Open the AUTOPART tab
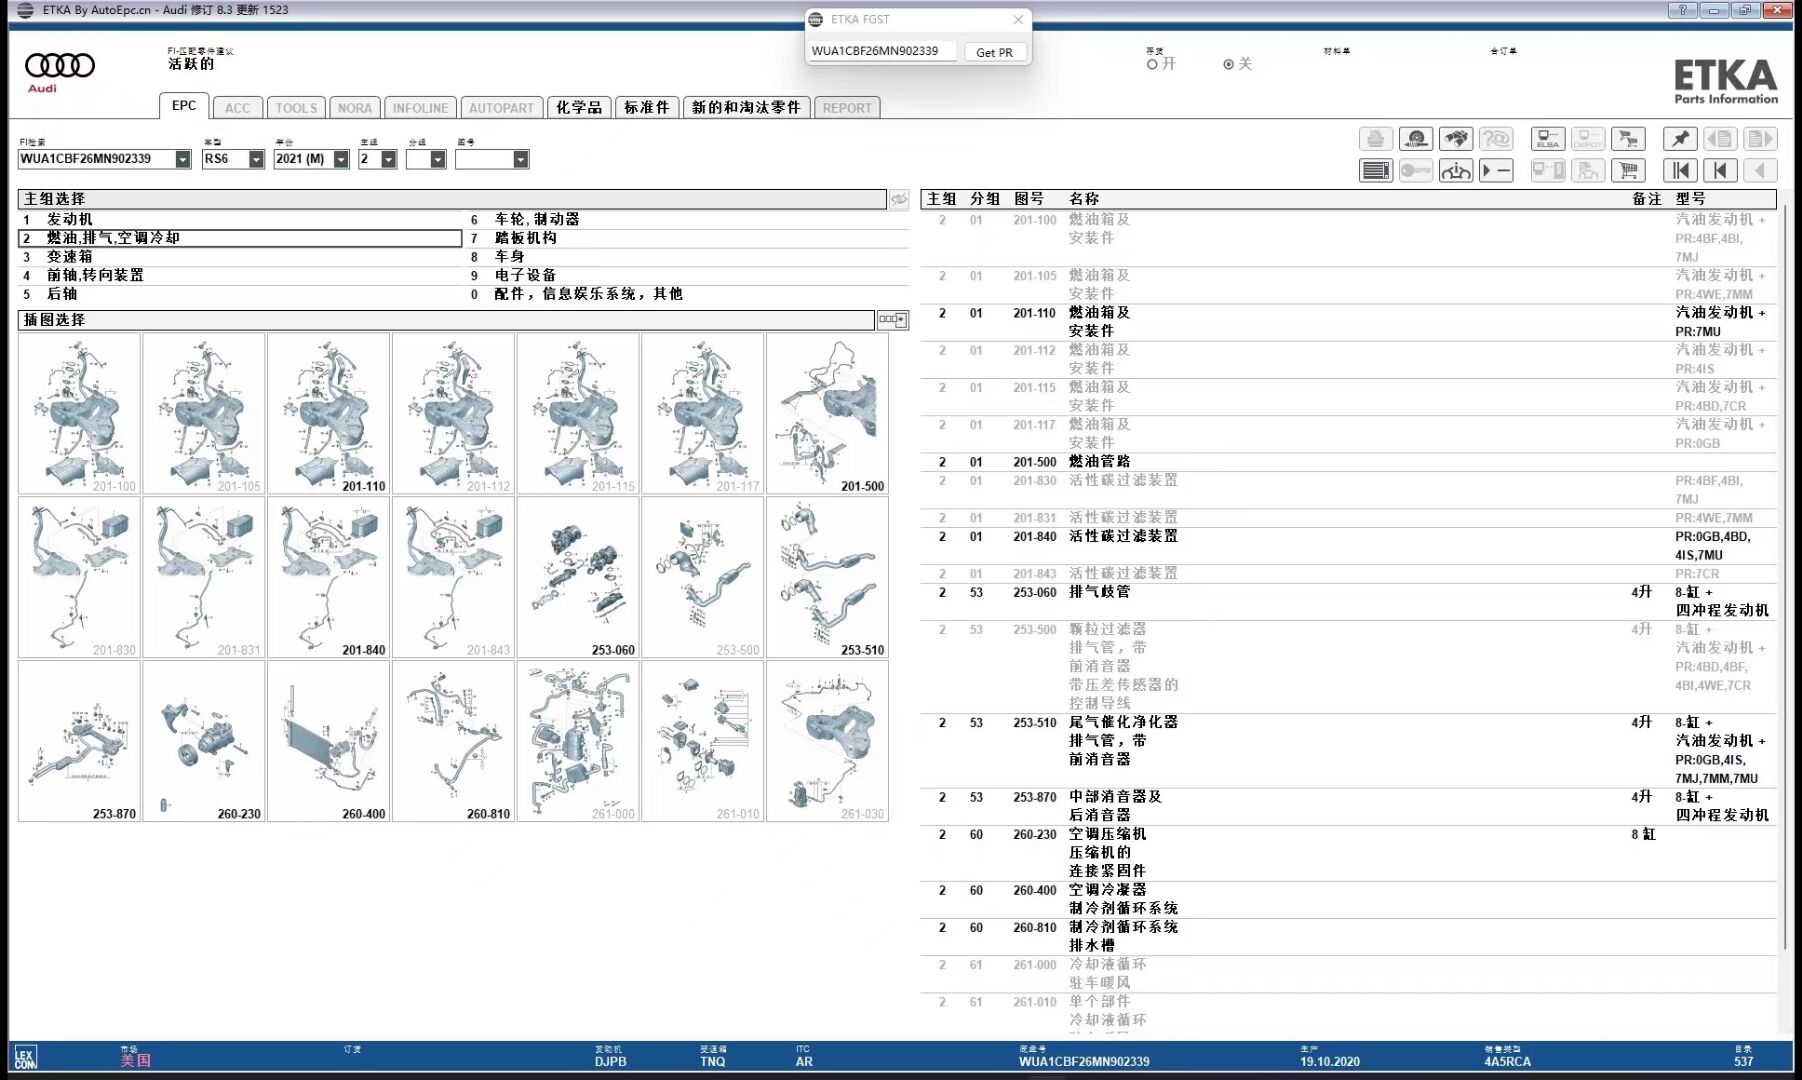Viewport: 1802px width, 1080px height. tap(501, 108)
